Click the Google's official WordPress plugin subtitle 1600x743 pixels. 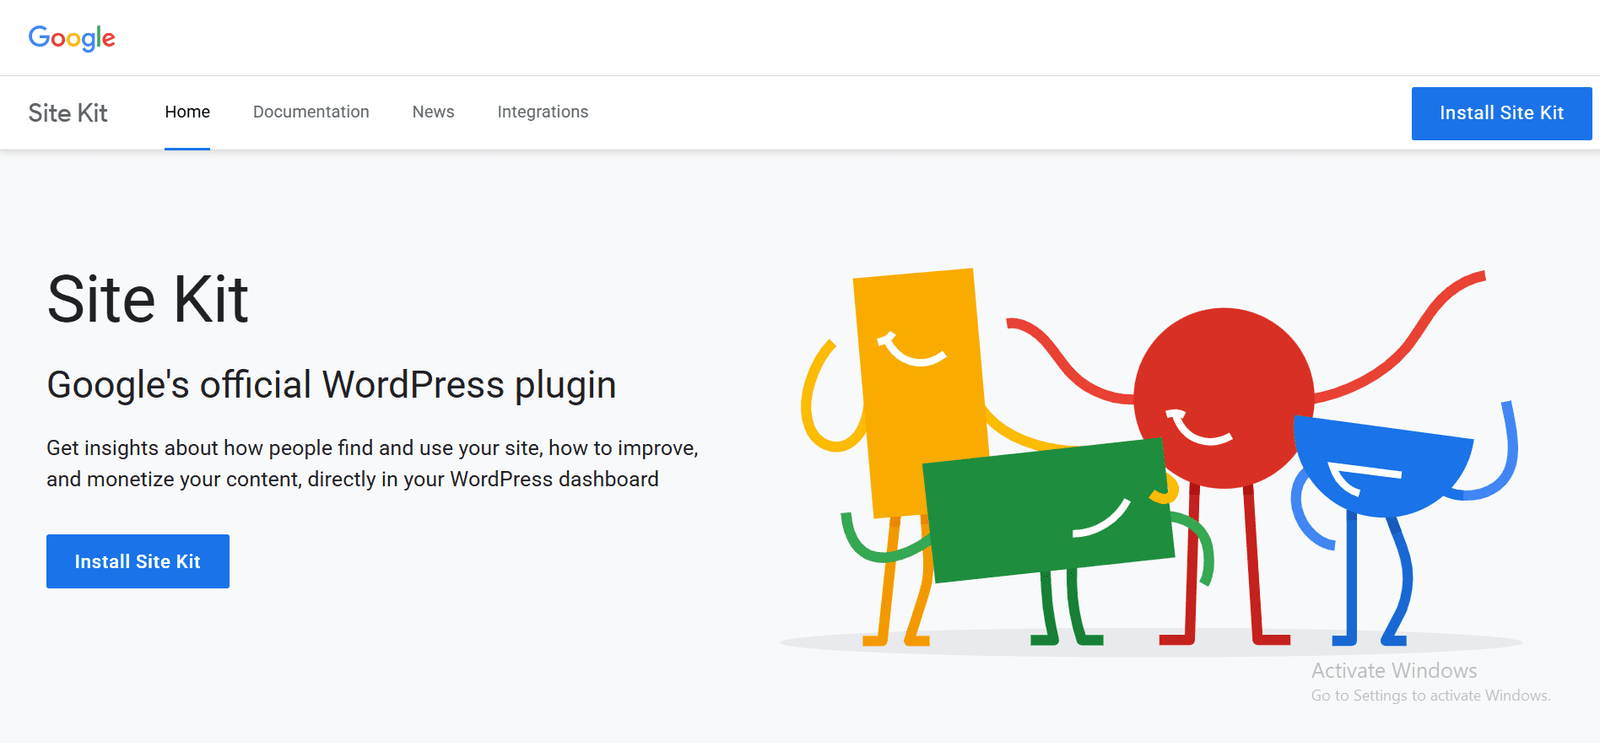331,385
